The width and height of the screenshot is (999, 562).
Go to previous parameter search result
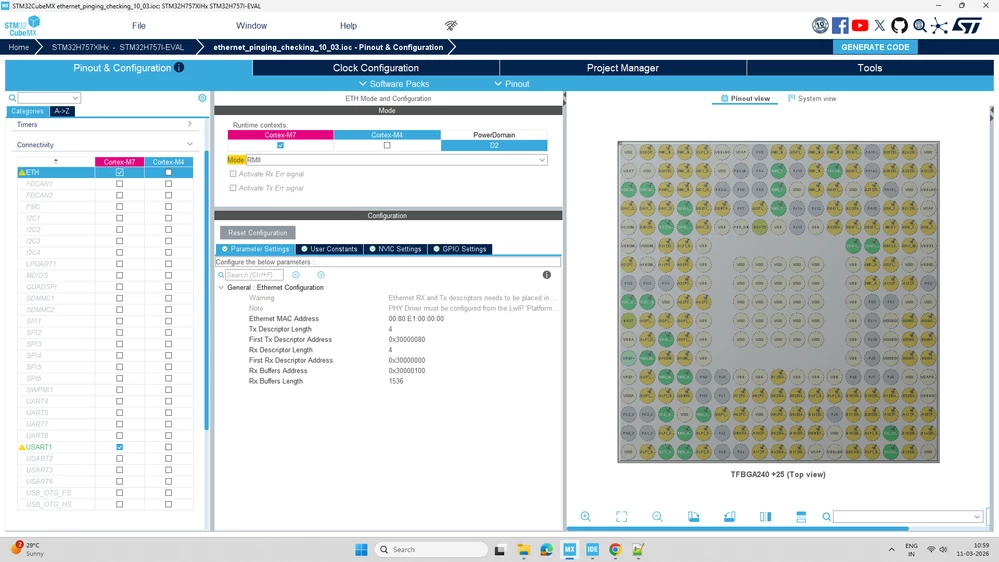pos(296,275)
